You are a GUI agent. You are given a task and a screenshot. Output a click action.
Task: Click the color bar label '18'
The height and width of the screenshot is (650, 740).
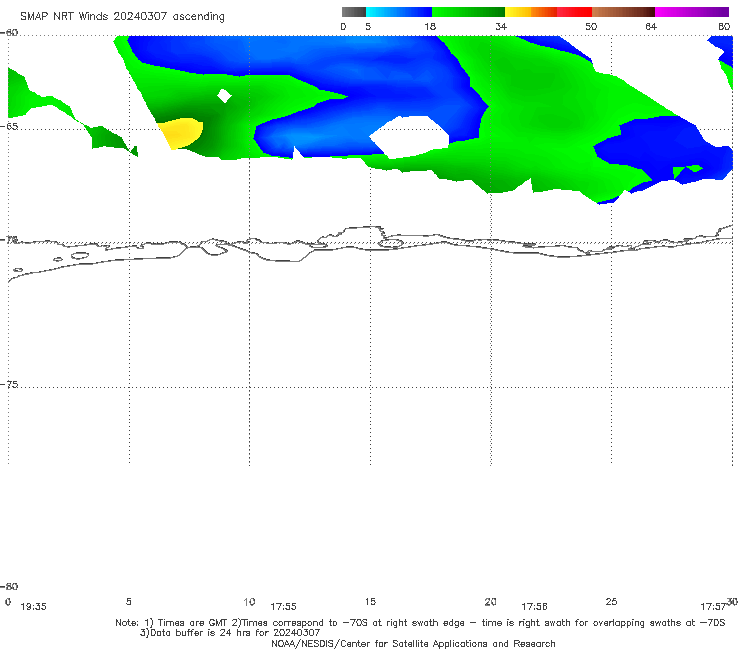point(430,26)
